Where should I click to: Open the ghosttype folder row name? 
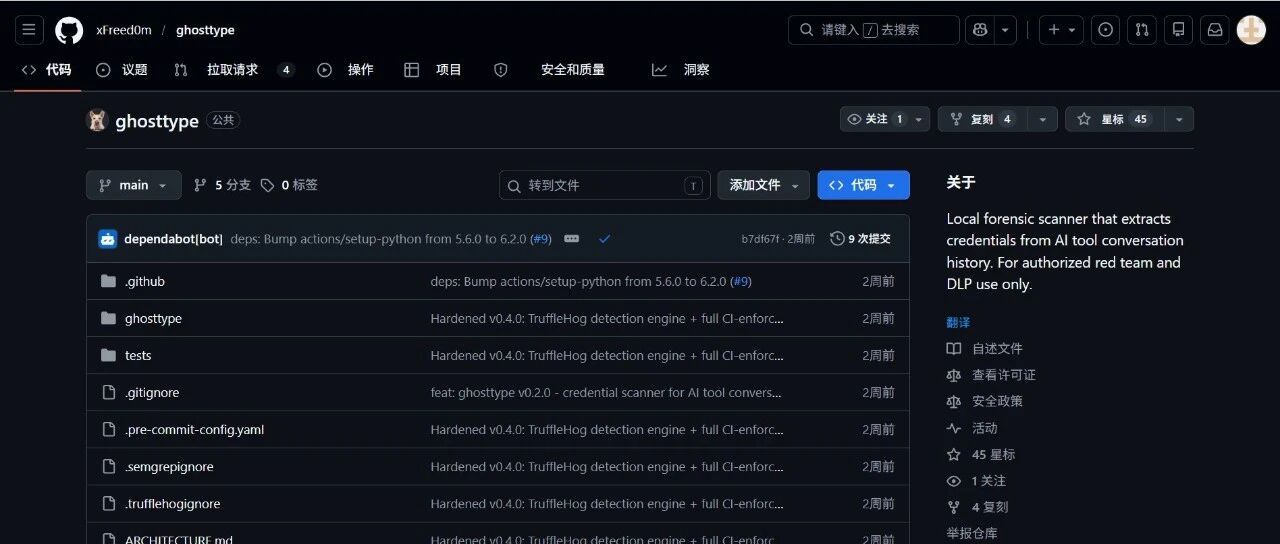pyautogui.click(x=153, y=319)
